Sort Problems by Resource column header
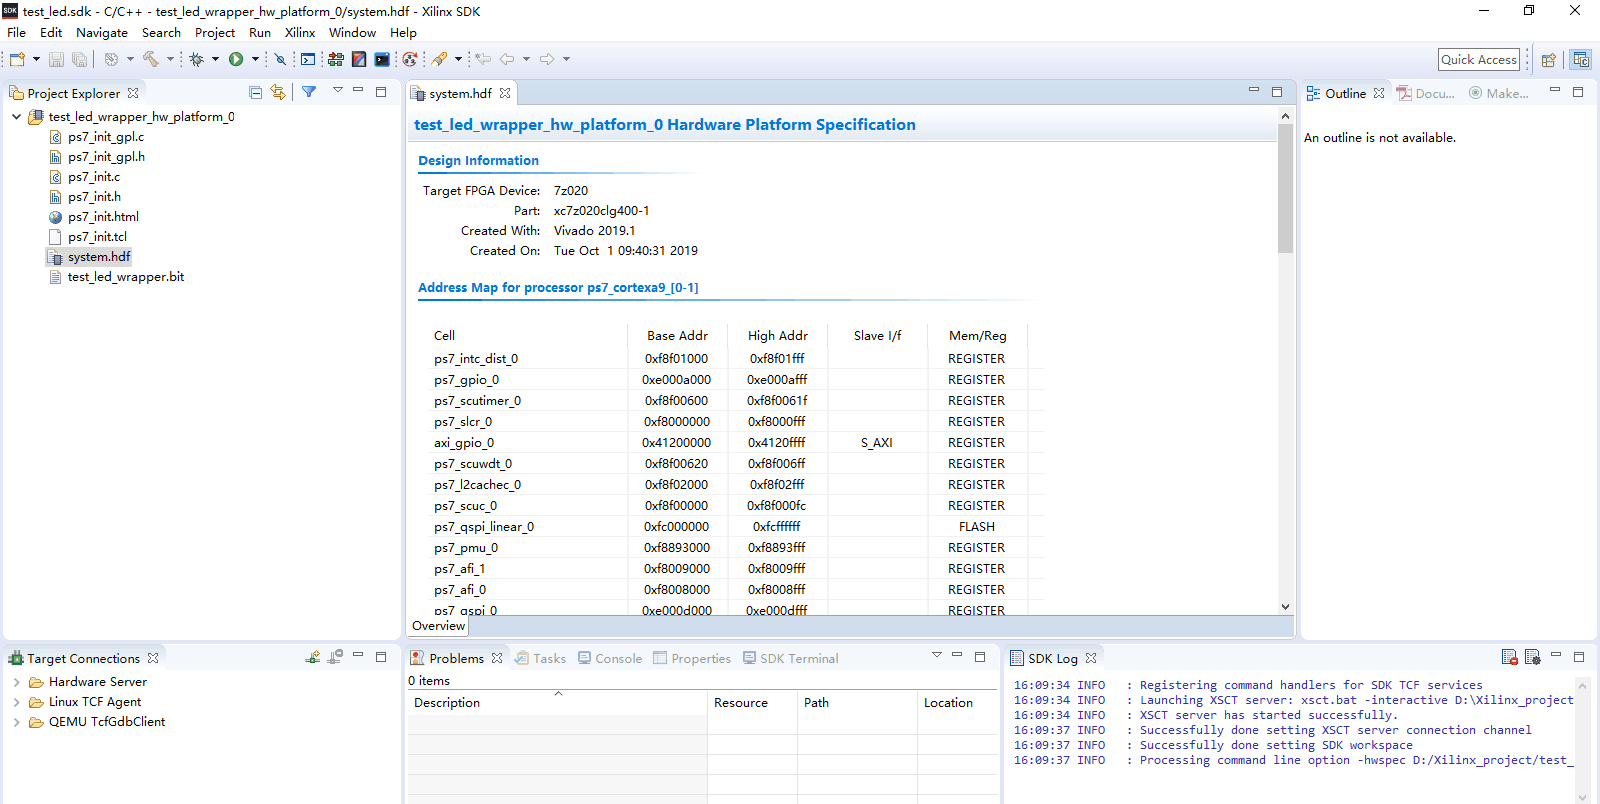The image size is (1600, 804). click(x=752, y=703)
